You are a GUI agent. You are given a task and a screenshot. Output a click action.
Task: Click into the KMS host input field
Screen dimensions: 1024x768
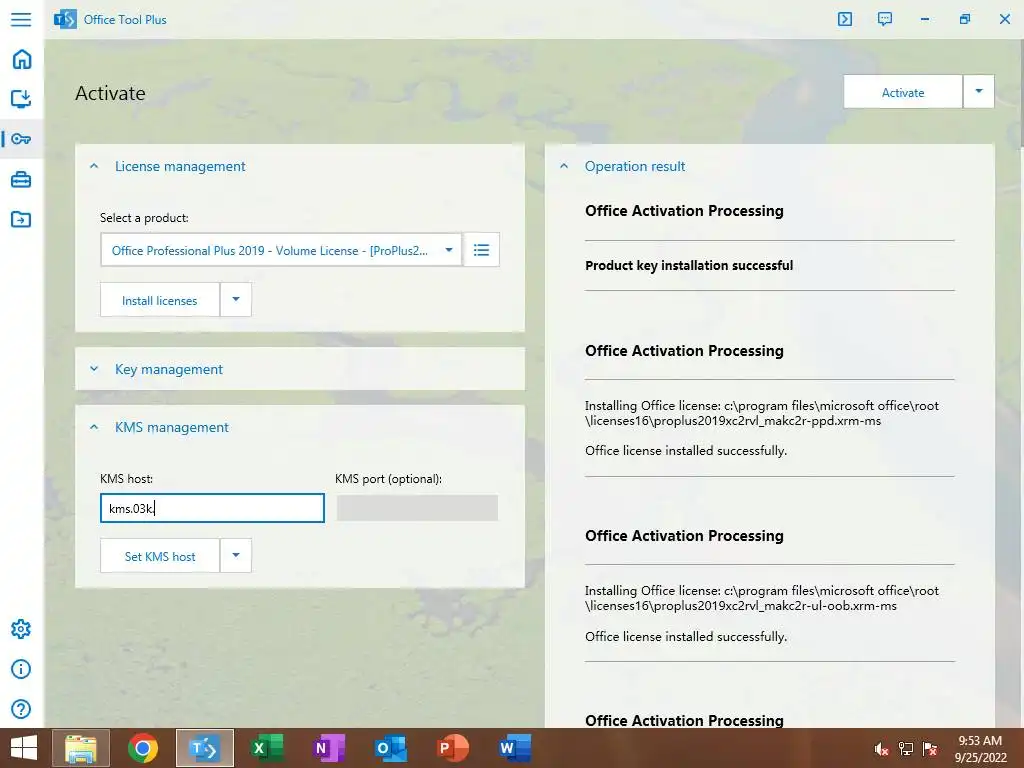point(212,508)
